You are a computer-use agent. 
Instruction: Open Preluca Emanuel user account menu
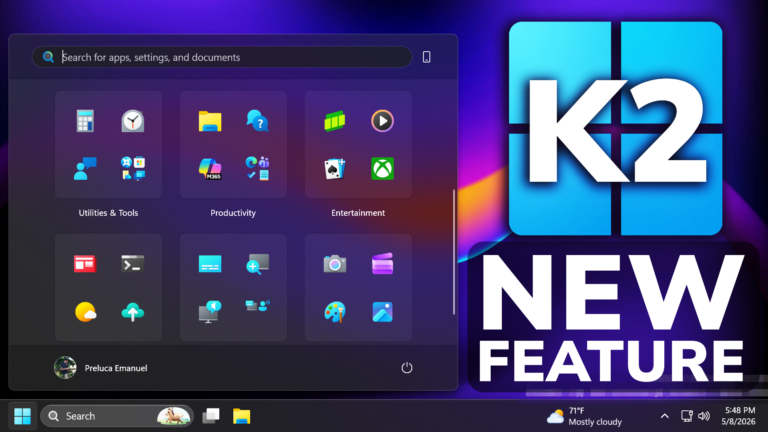coord(101,368)
